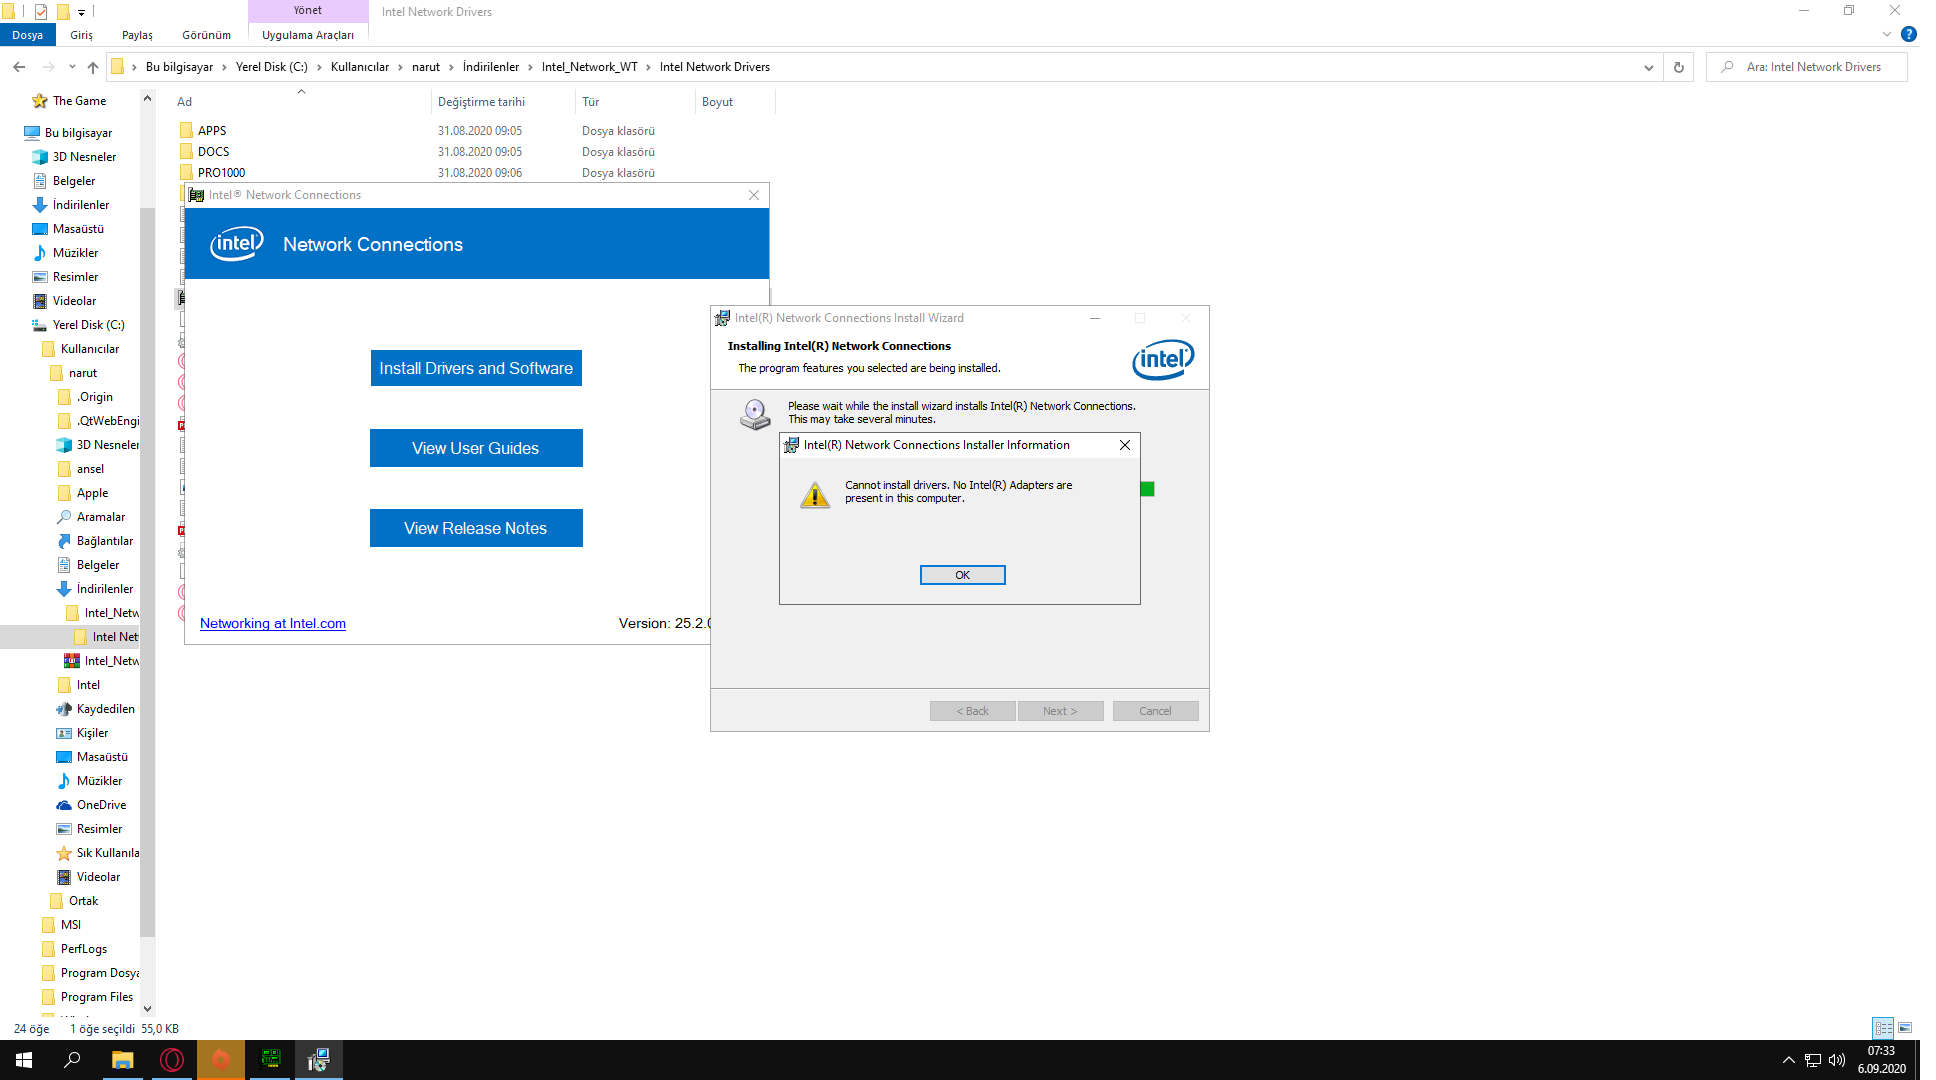
Task: Select the APPS folder
Action: tap(212, 131)
